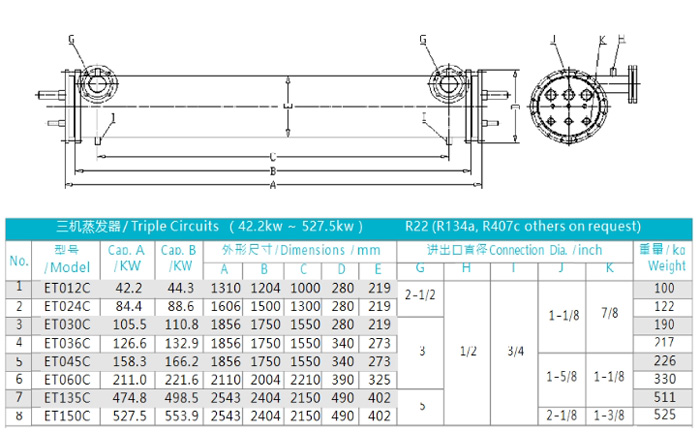
Task: Select the Cap. A value 84.4
Action: (129, 307)
